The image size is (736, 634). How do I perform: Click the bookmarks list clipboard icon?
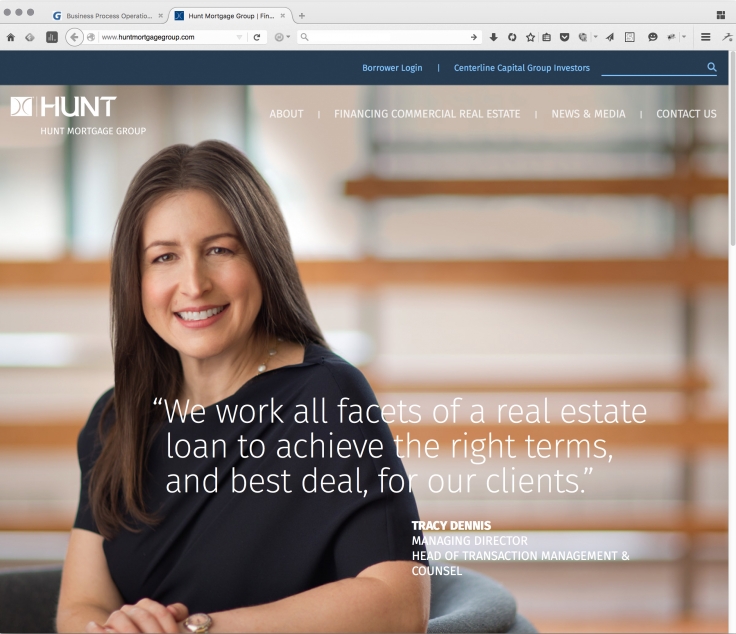click(x=547, y=37)
